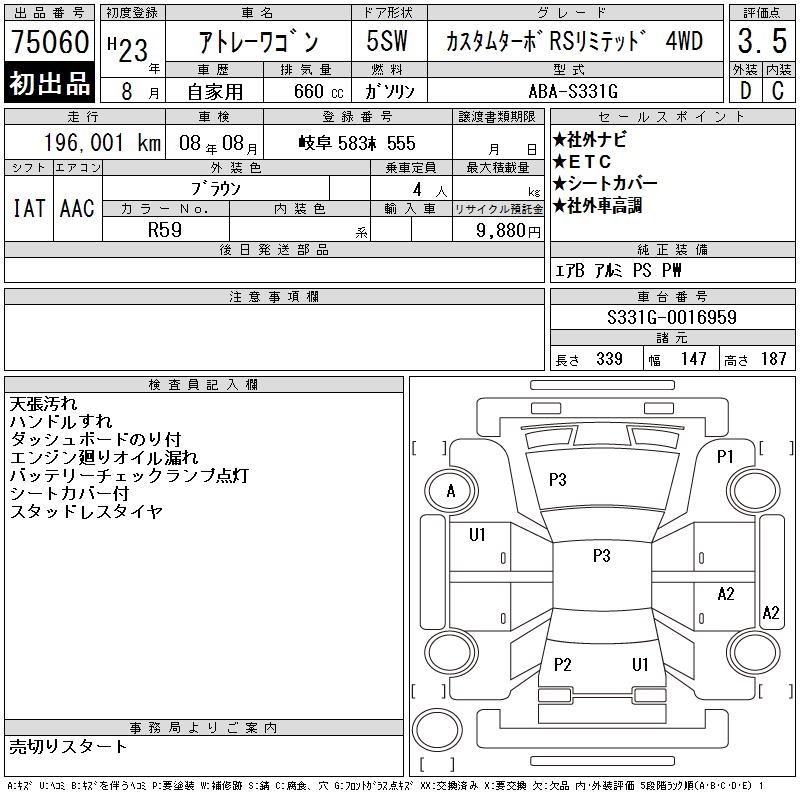Select the P2 mark on the rear gate

coord(563,665)
